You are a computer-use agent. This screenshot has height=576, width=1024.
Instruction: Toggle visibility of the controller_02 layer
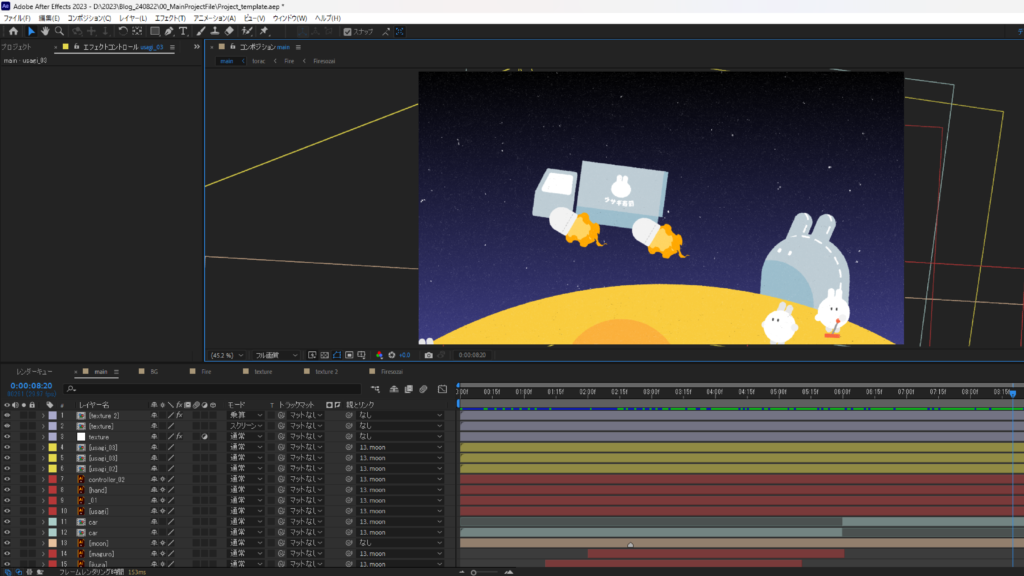(7, 480)
